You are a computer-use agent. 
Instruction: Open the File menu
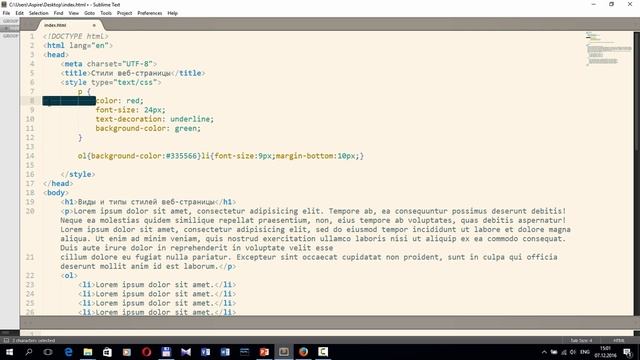tap(6, 13)
